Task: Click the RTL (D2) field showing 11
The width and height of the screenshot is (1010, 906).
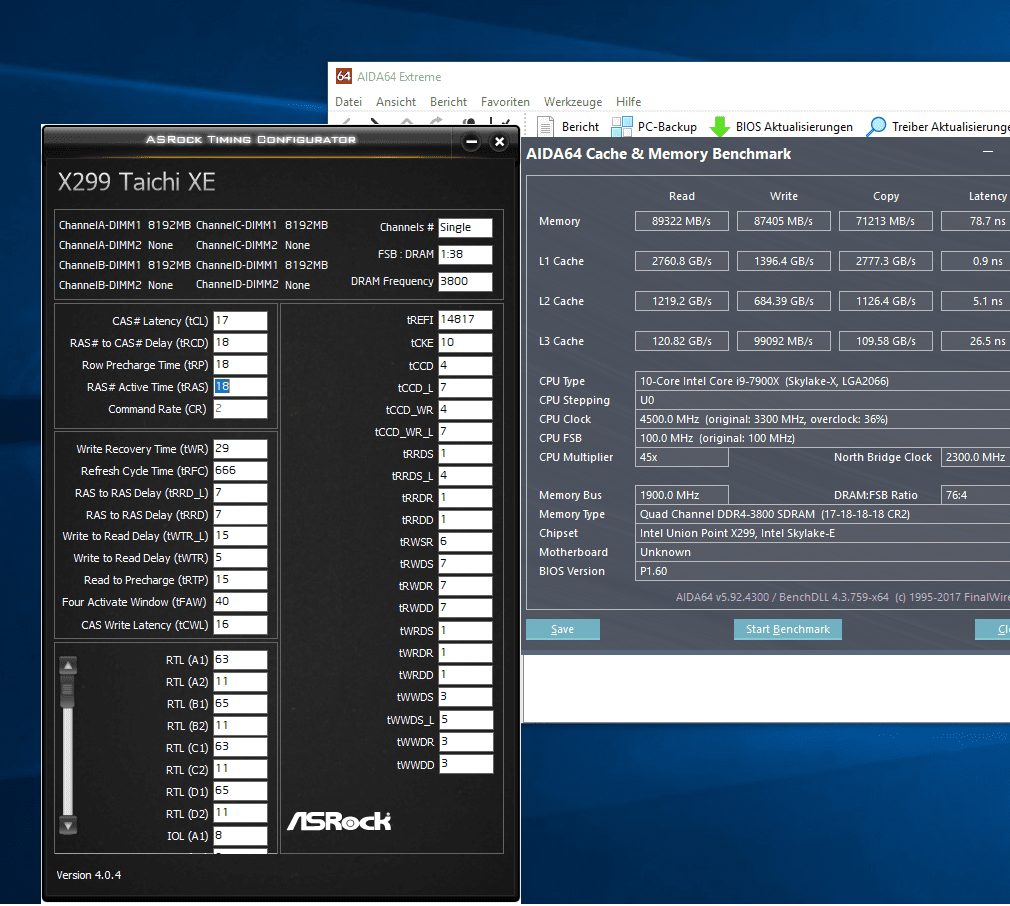Action: [x=240, y=813]
